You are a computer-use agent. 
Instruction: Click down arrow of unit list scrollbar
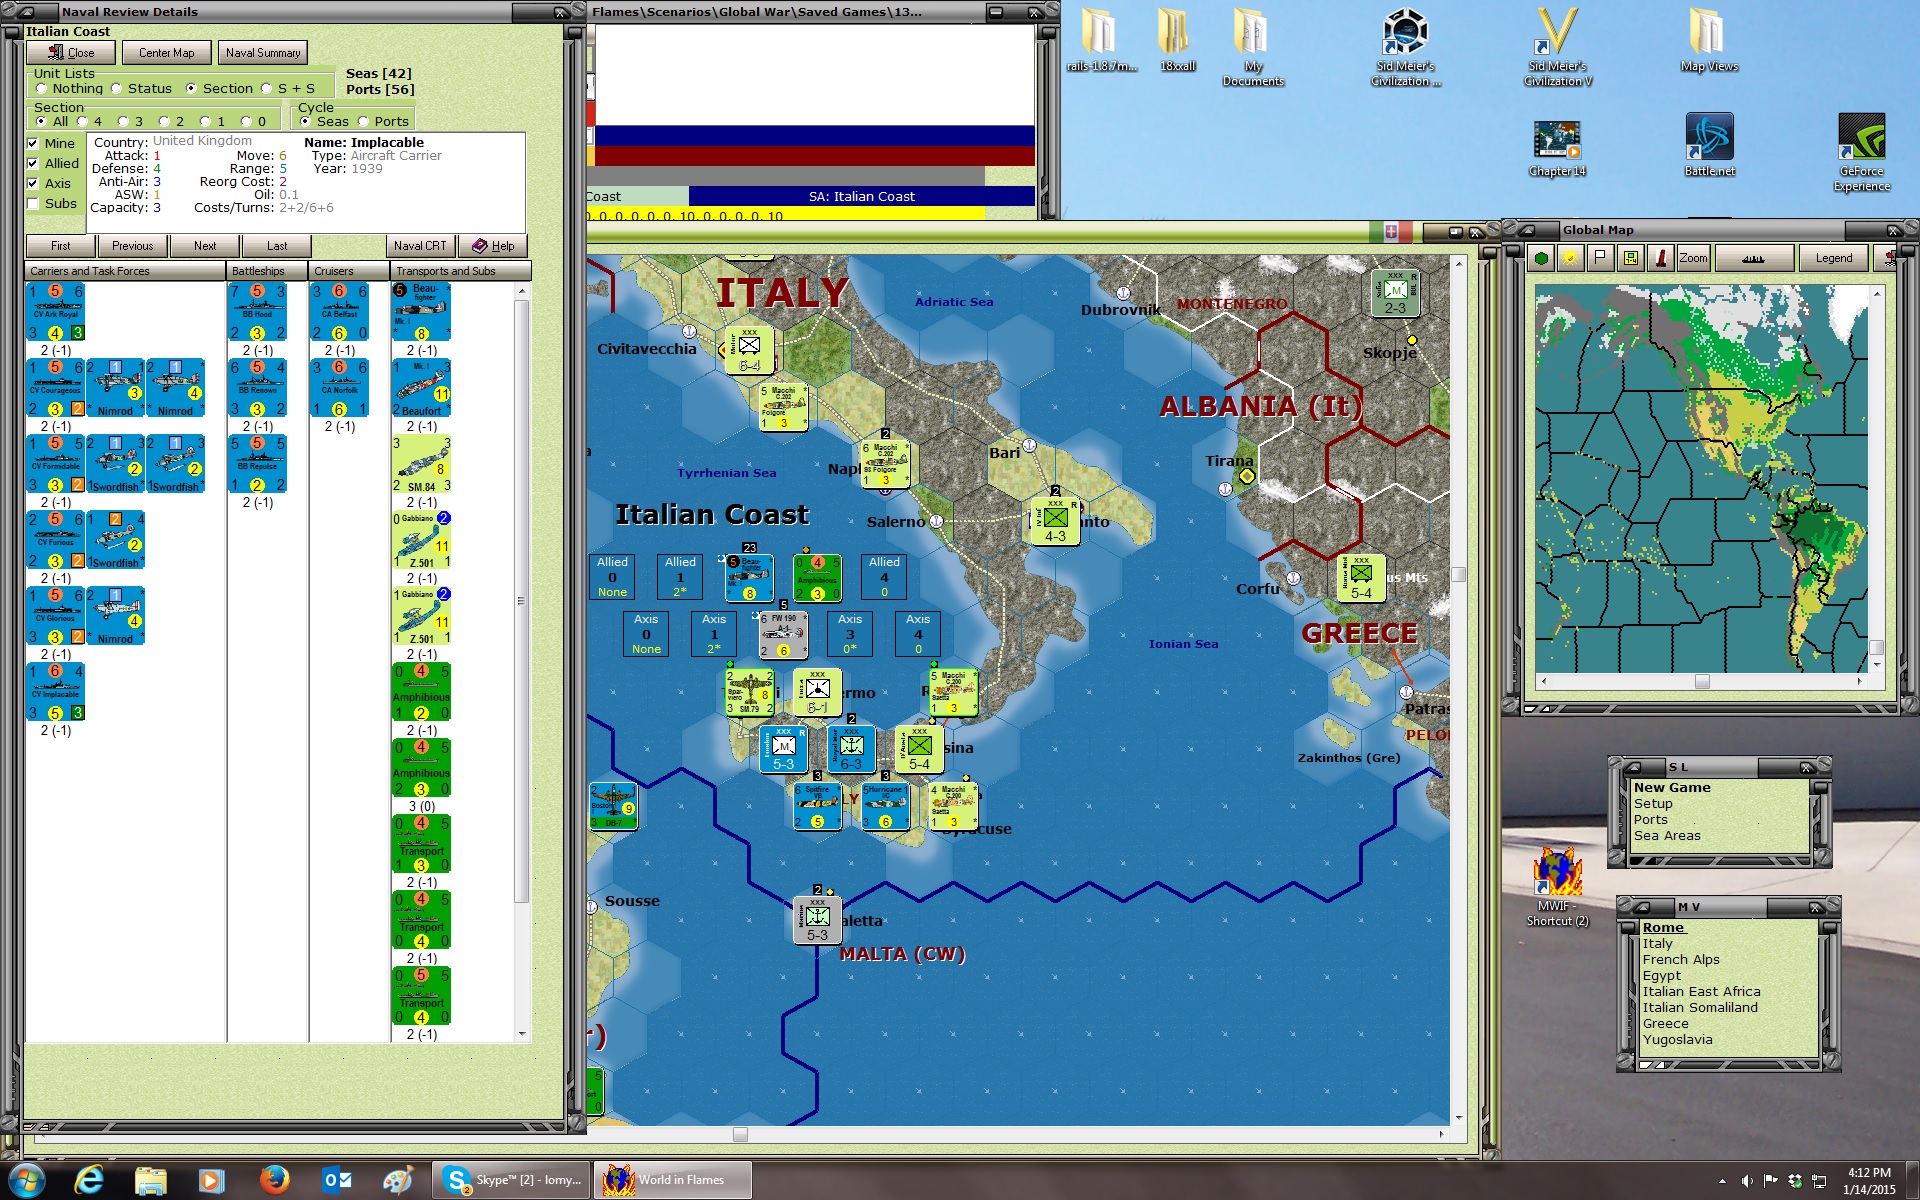521,1033
